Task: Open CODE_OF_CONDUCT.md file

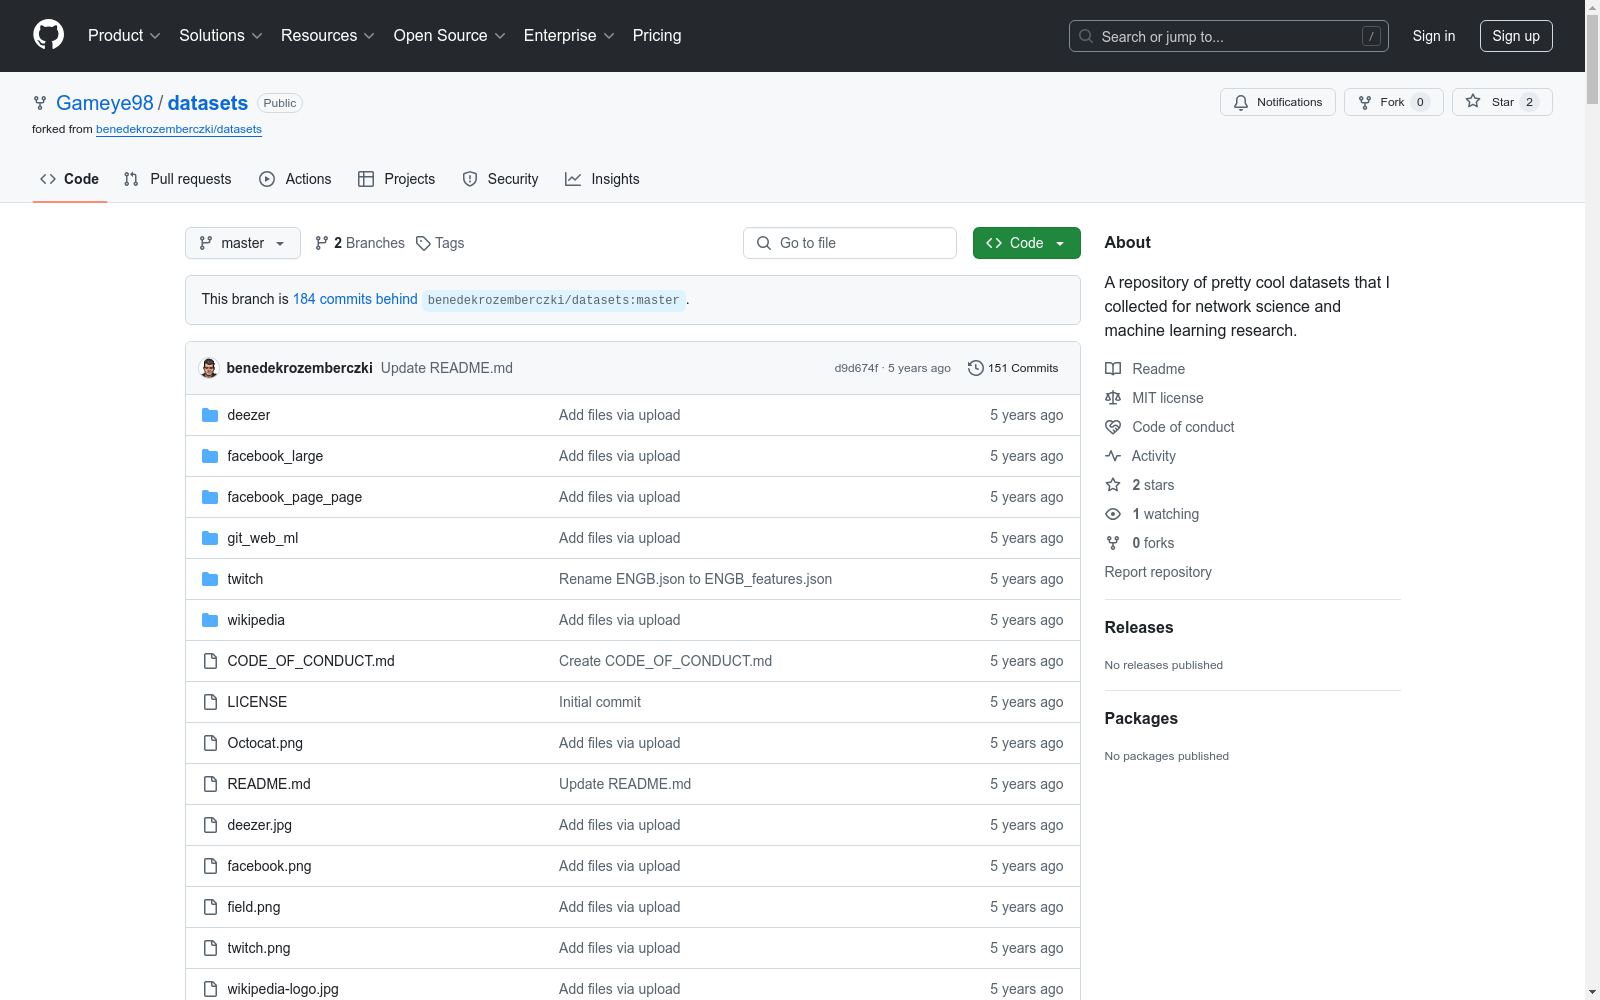Action: point(311,661)
